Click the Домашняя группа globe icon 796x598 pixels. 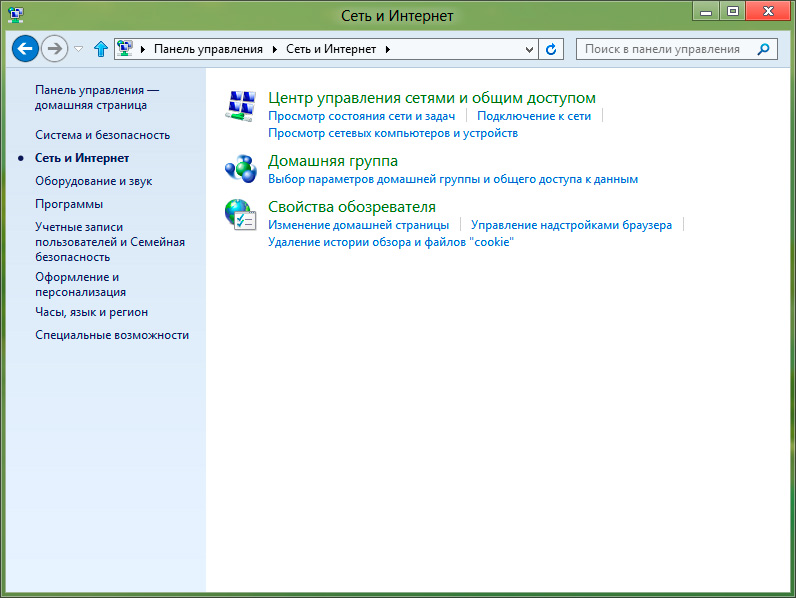tap(241, 168)
